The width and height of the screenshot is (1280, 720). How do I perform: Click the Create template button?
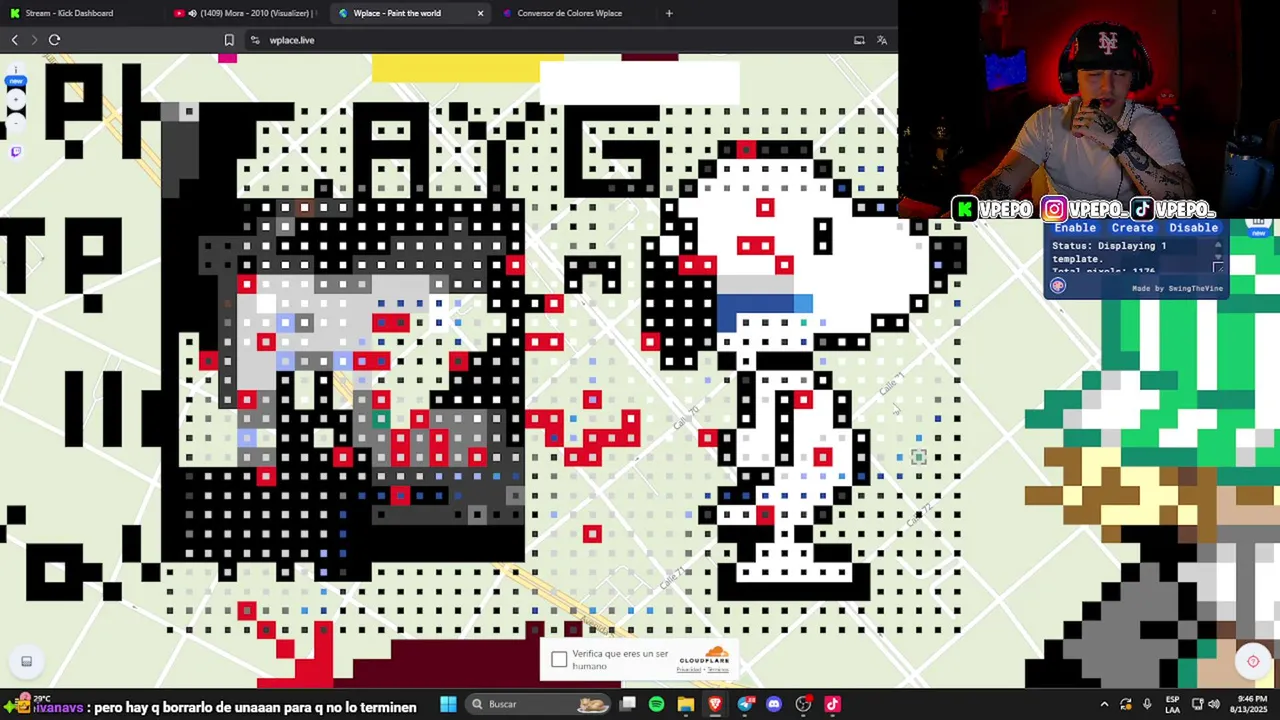pos(1132,227)
